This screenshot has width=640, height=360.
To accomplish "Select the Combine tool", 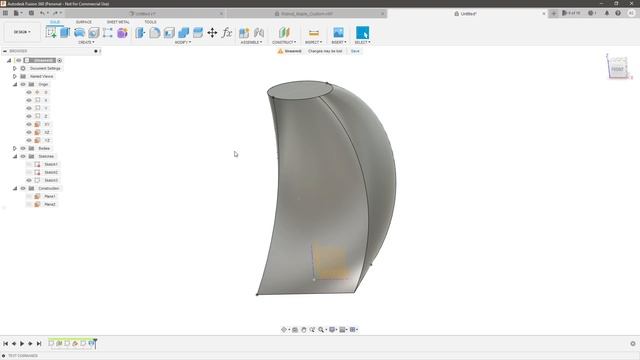I will pyautogui.click(x=183, y=32).
